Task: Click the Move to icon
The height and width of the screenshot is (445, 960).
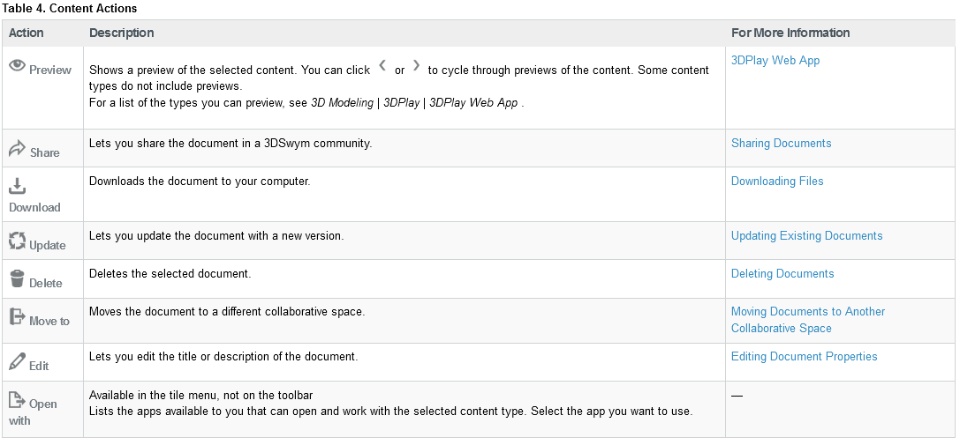Action: pos(17,317)
